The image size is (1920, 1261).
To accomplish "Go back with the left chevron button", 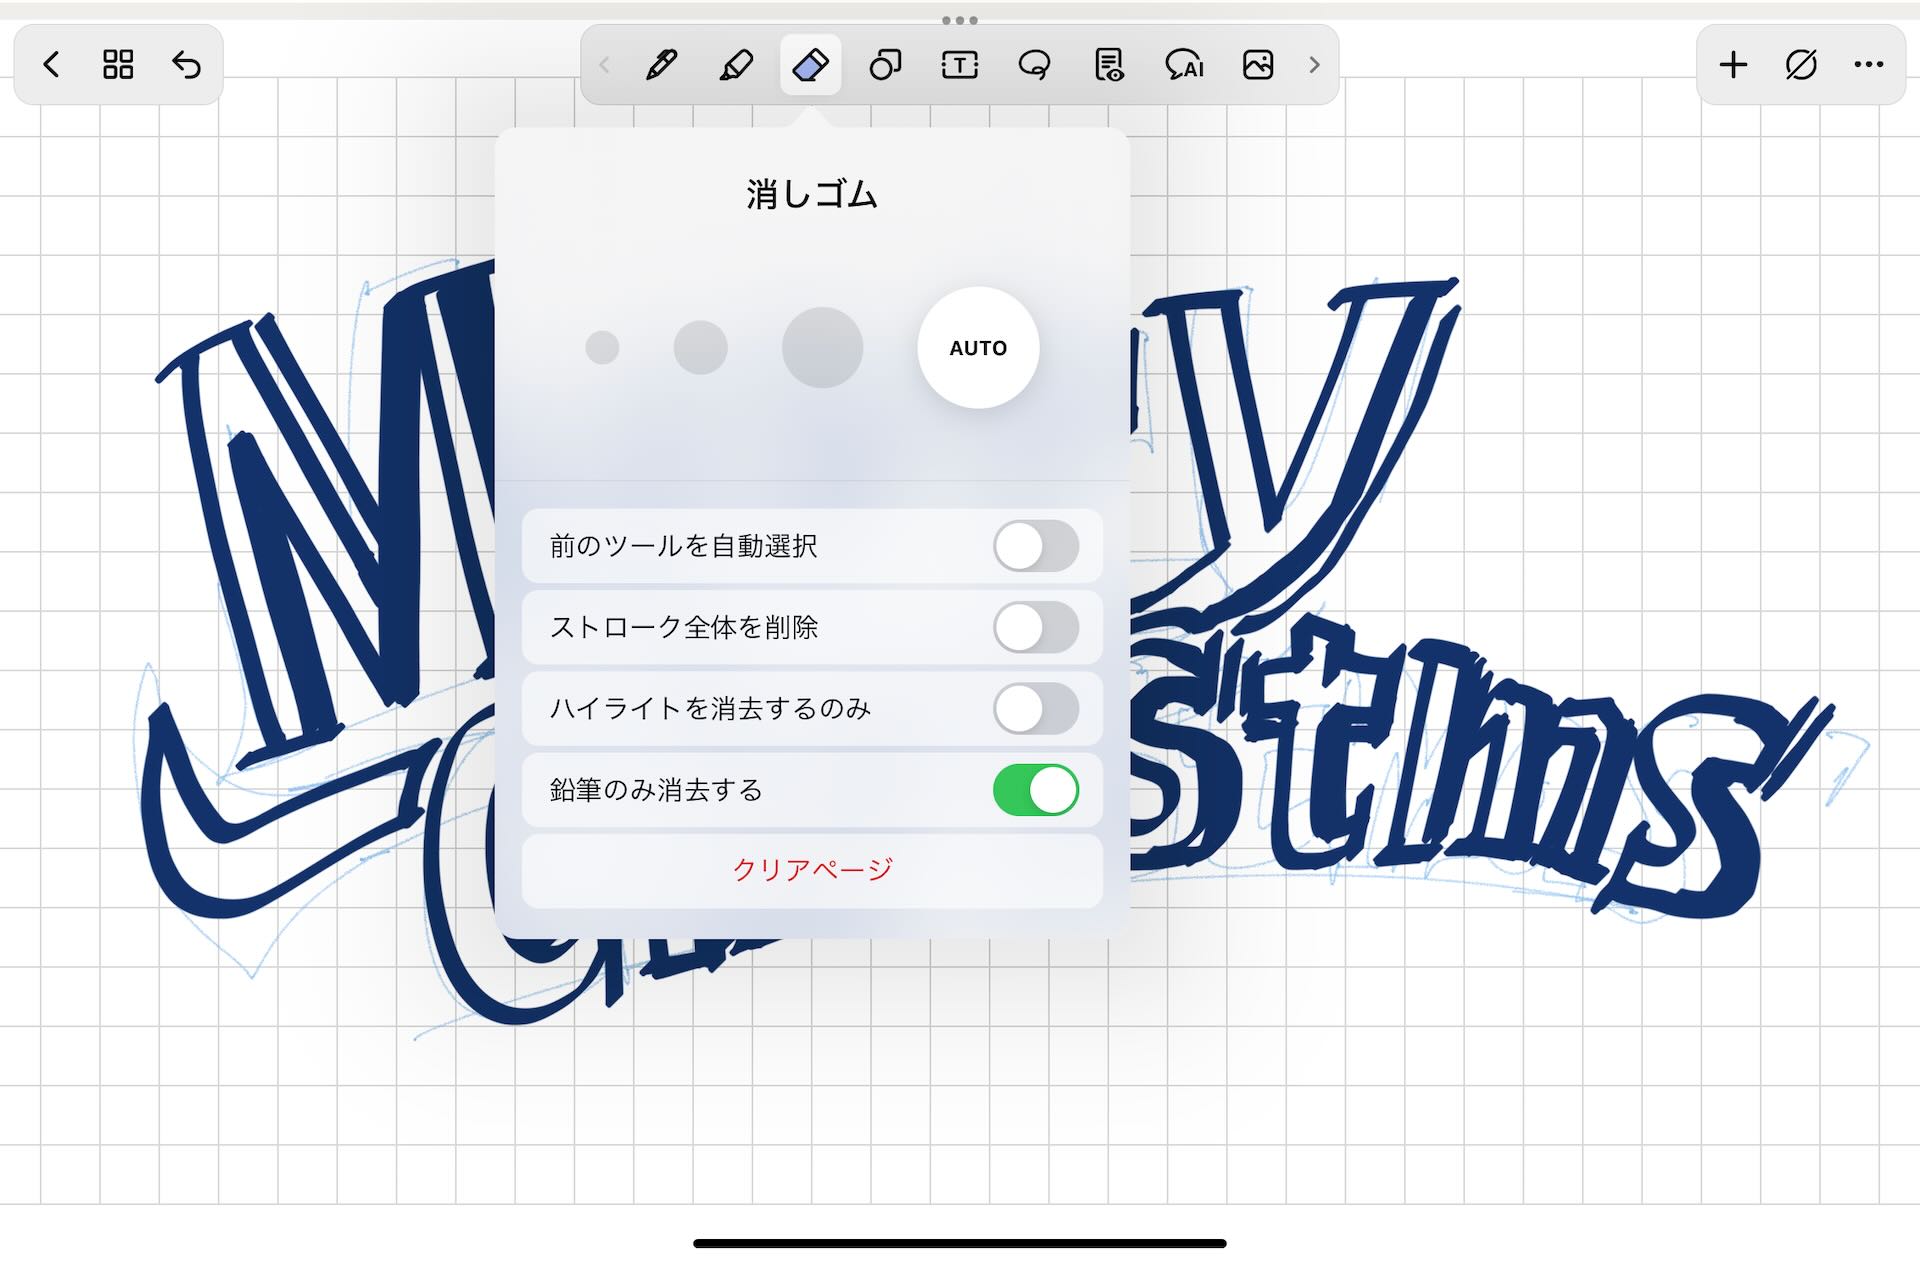I will click(52, 65).
